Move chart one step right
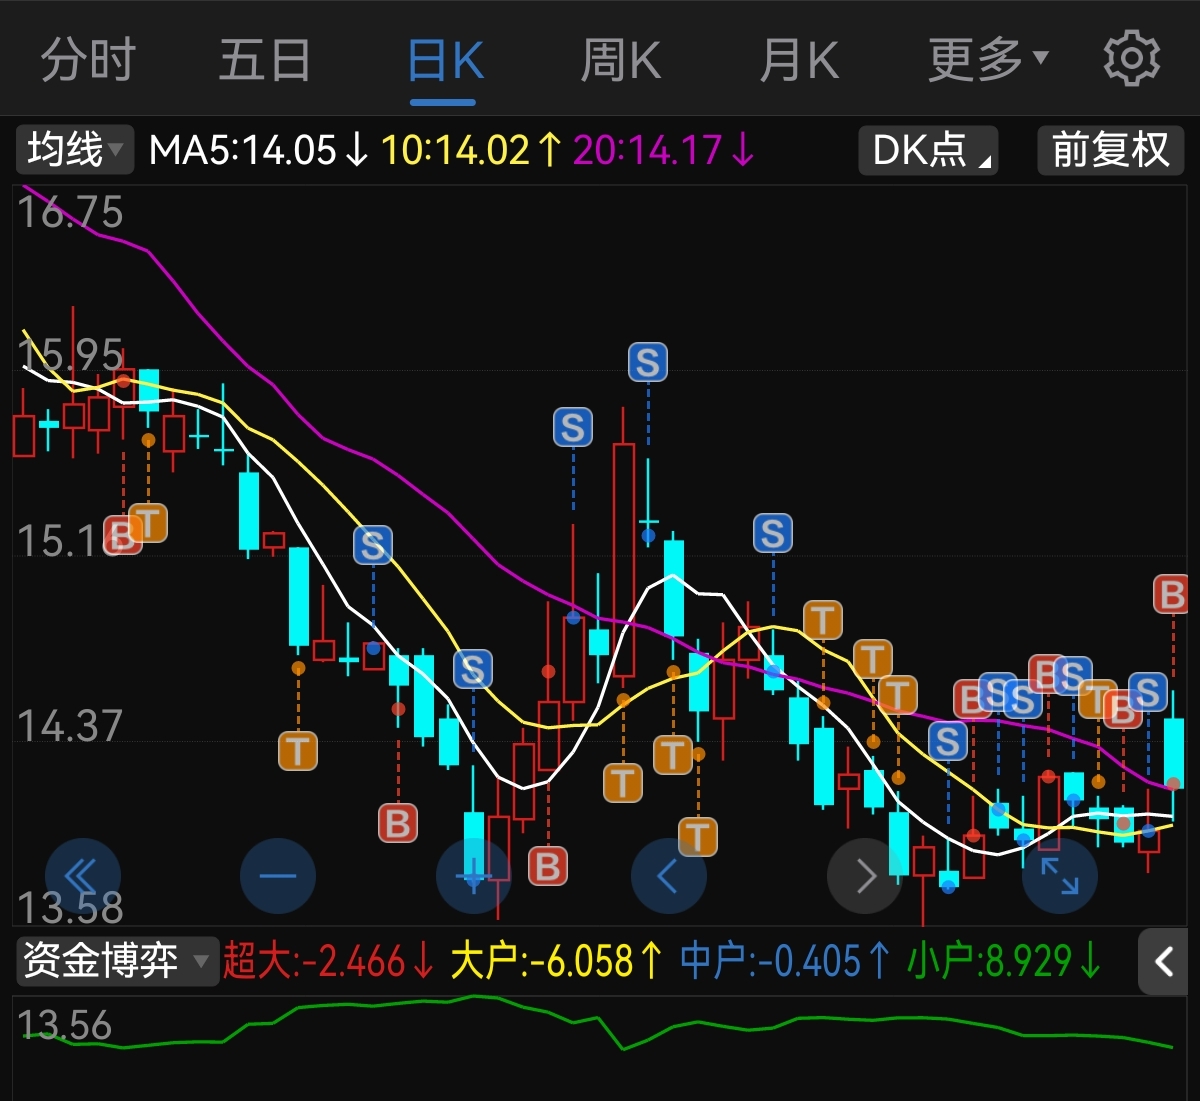The image size is (1200, 1101). coord(865,877)
